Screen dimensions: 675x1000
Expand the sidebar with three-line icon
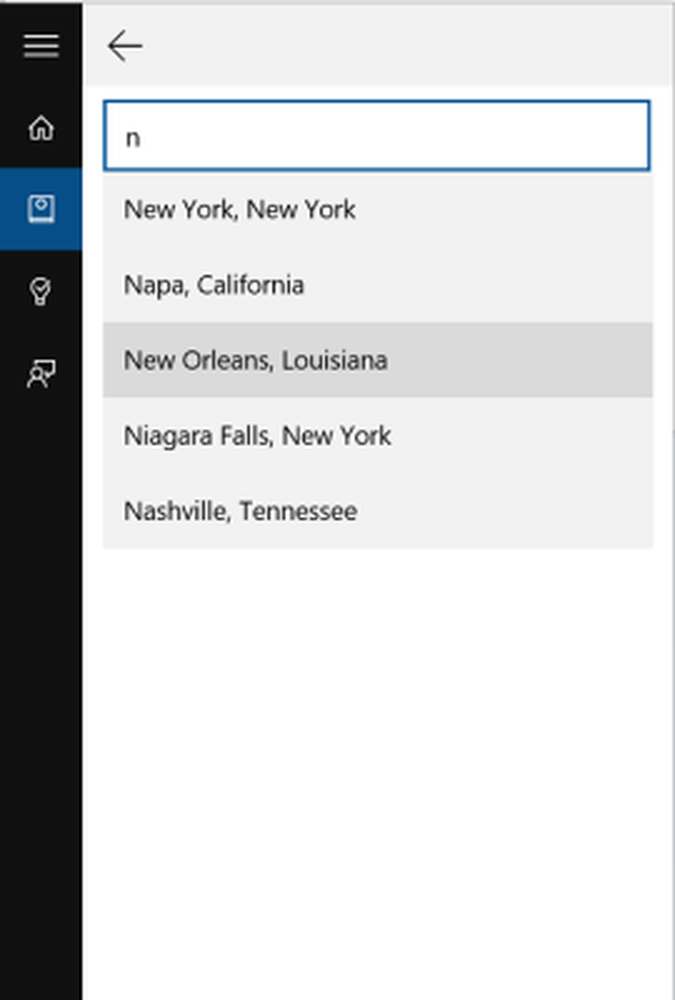[41, 46]
